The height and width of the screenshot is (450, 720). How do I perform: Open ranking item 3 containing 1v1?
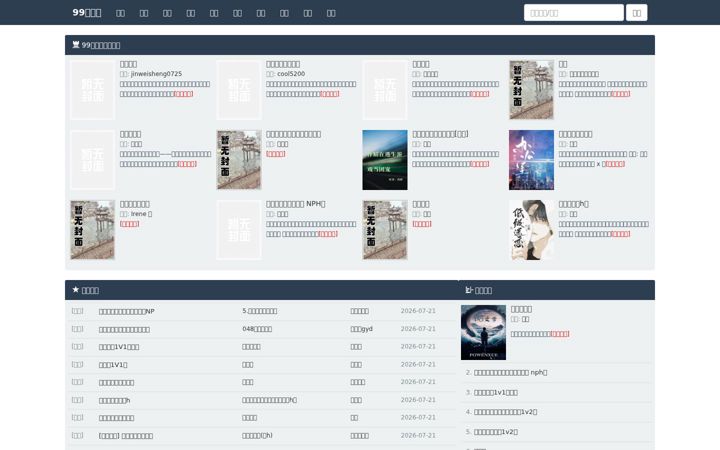tap(496, 393)
